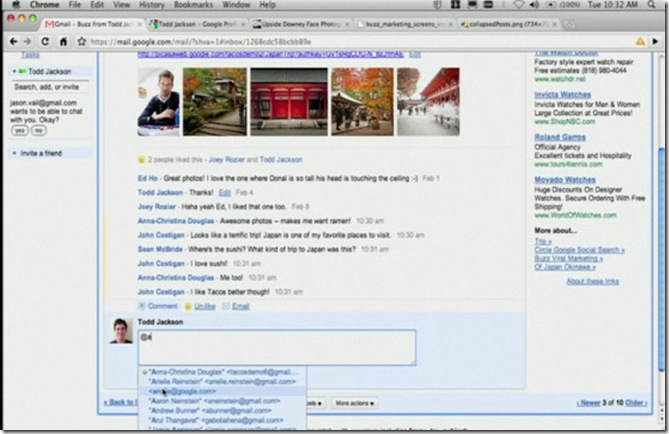Open the page menu arrow in toolbar
The width and height of the screenshot is (669, 434).
(x=655, y=41)
